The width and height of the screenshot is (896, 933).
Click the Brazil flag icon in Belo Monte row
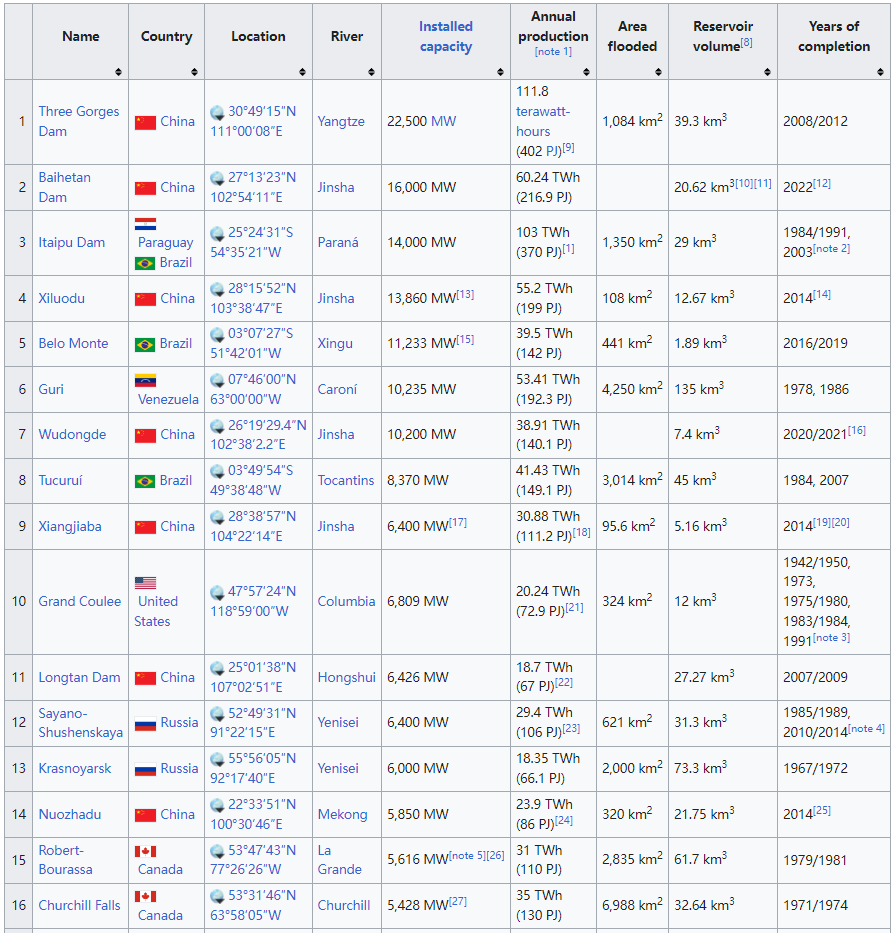(x=145, y=345)
